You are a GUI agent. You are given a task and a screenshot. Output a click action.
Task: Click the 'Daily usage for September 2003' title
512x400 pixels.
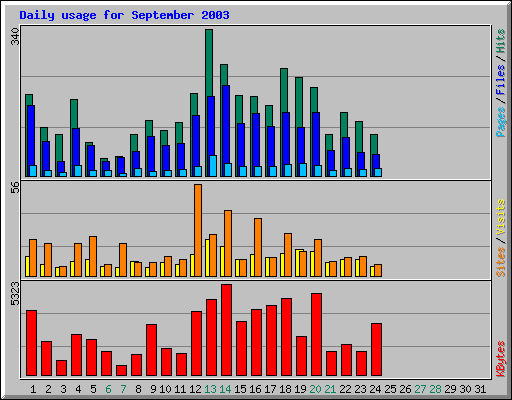(x=124, y=16)
